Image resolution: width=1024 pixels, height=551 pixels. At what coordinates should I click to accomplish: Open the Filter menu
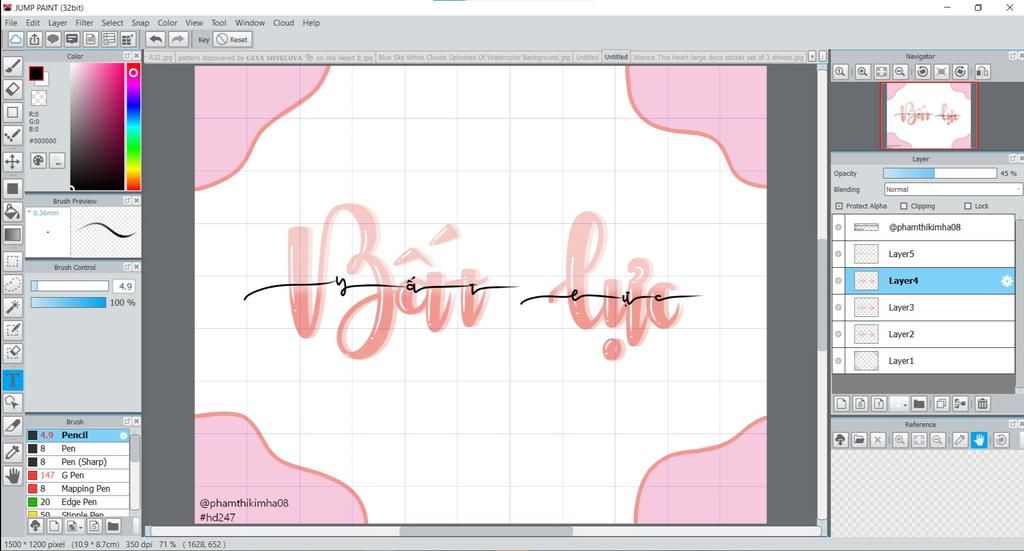tap(84, 22)
